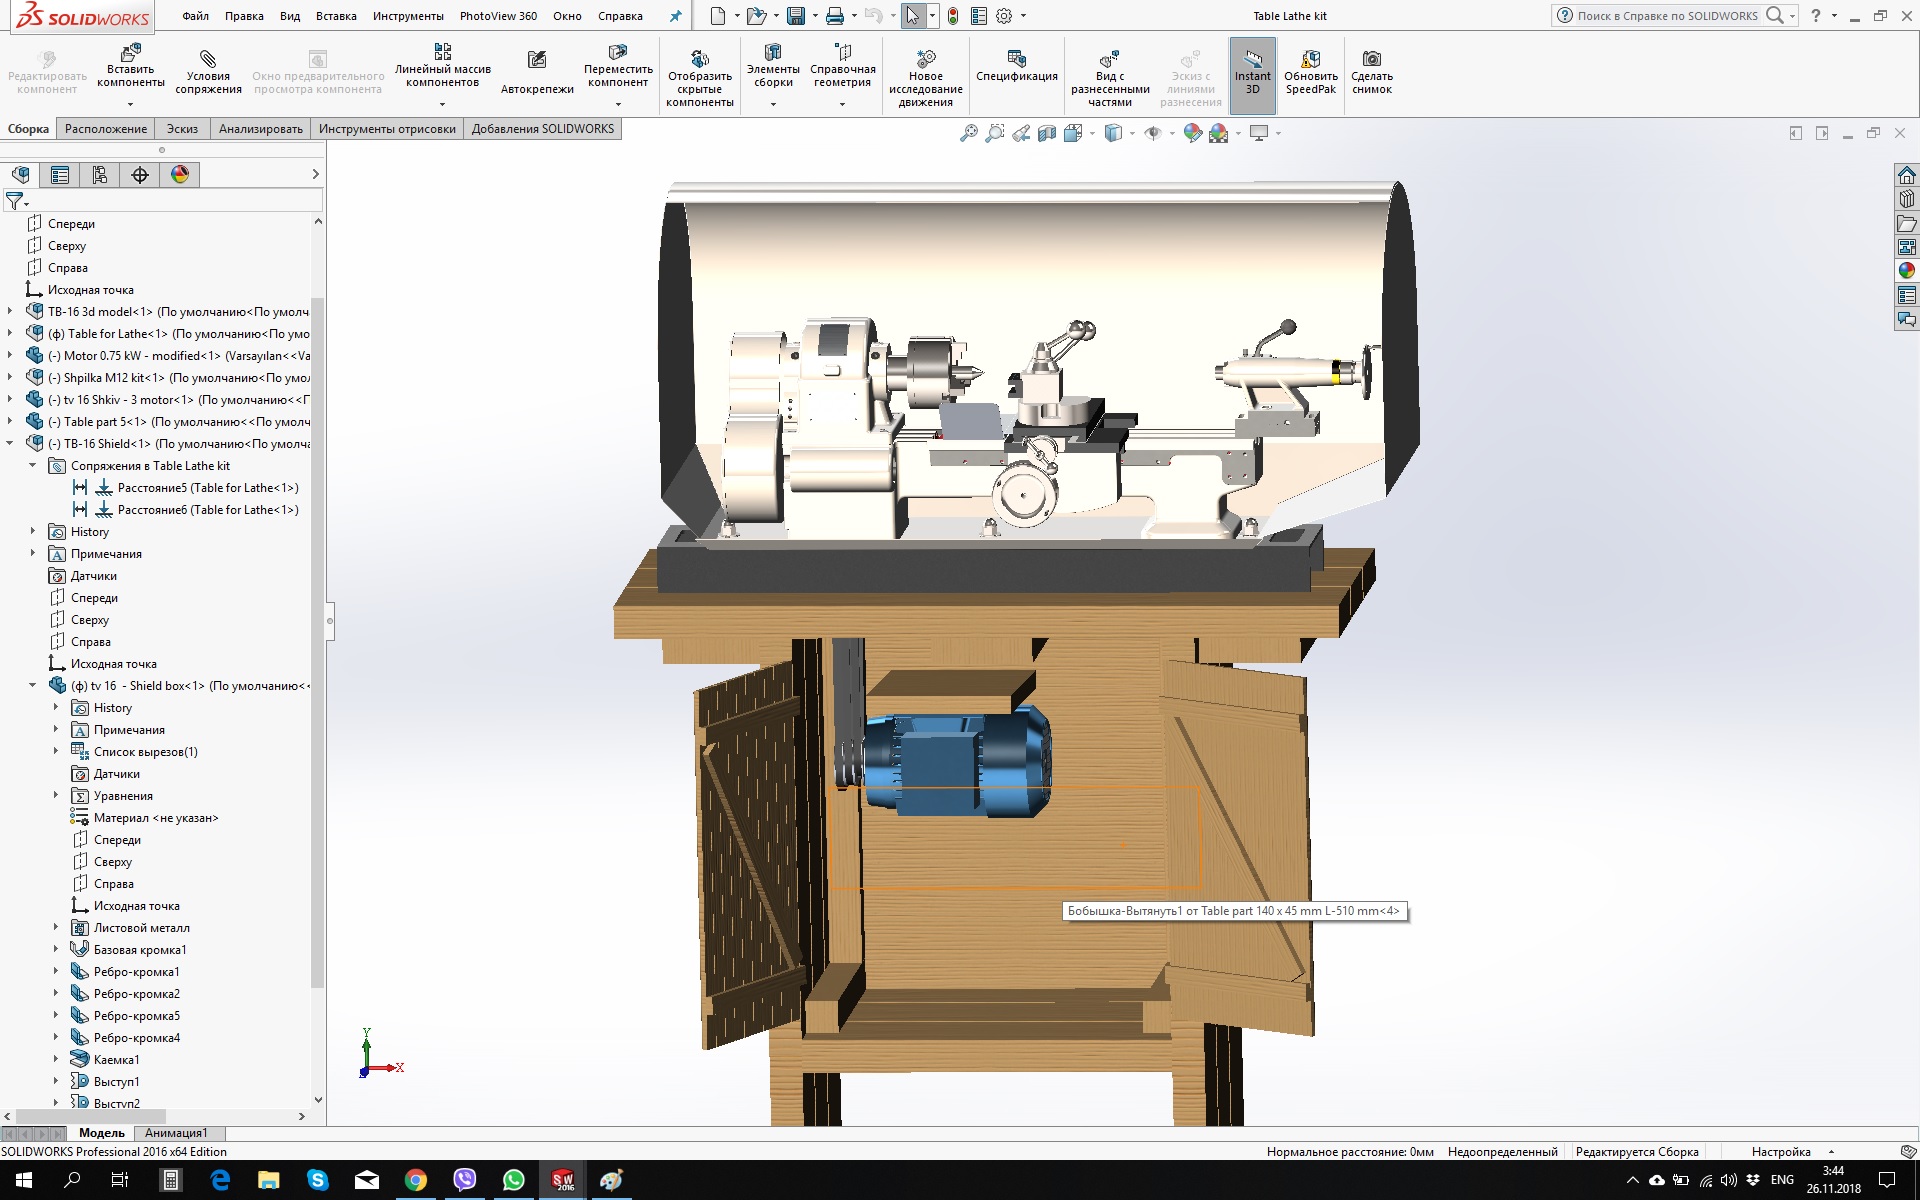
Task: Click the SOLIDWORKS help search field
Action: click(1666, 16)
